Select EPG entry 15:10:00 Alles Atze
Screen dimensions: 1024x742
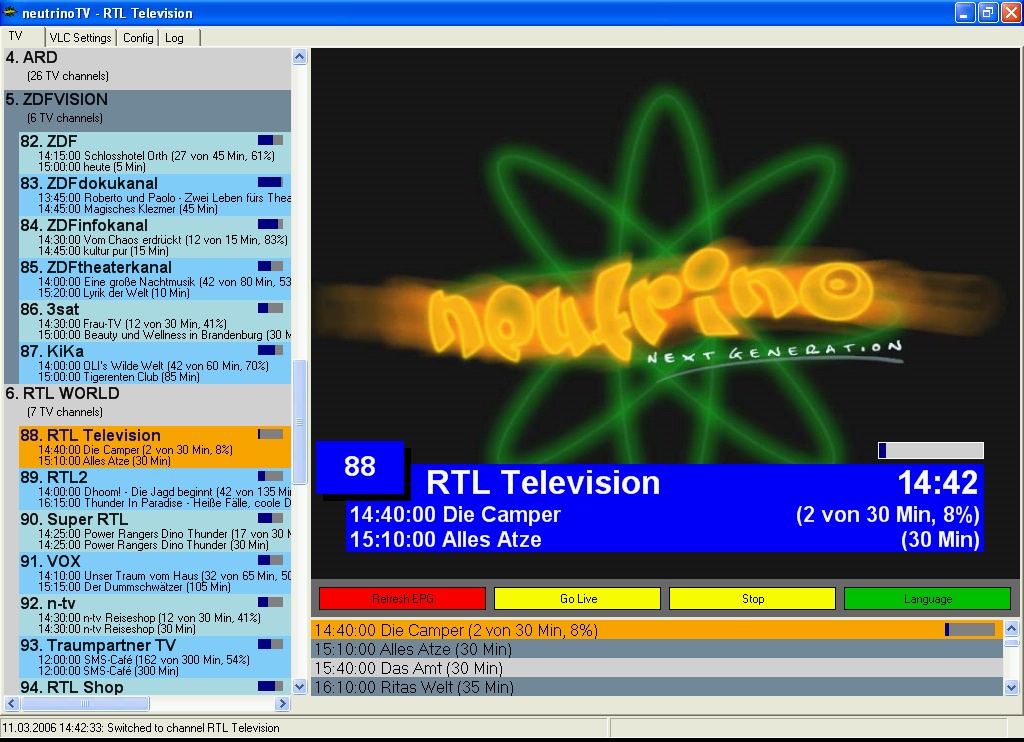[657, 649]
